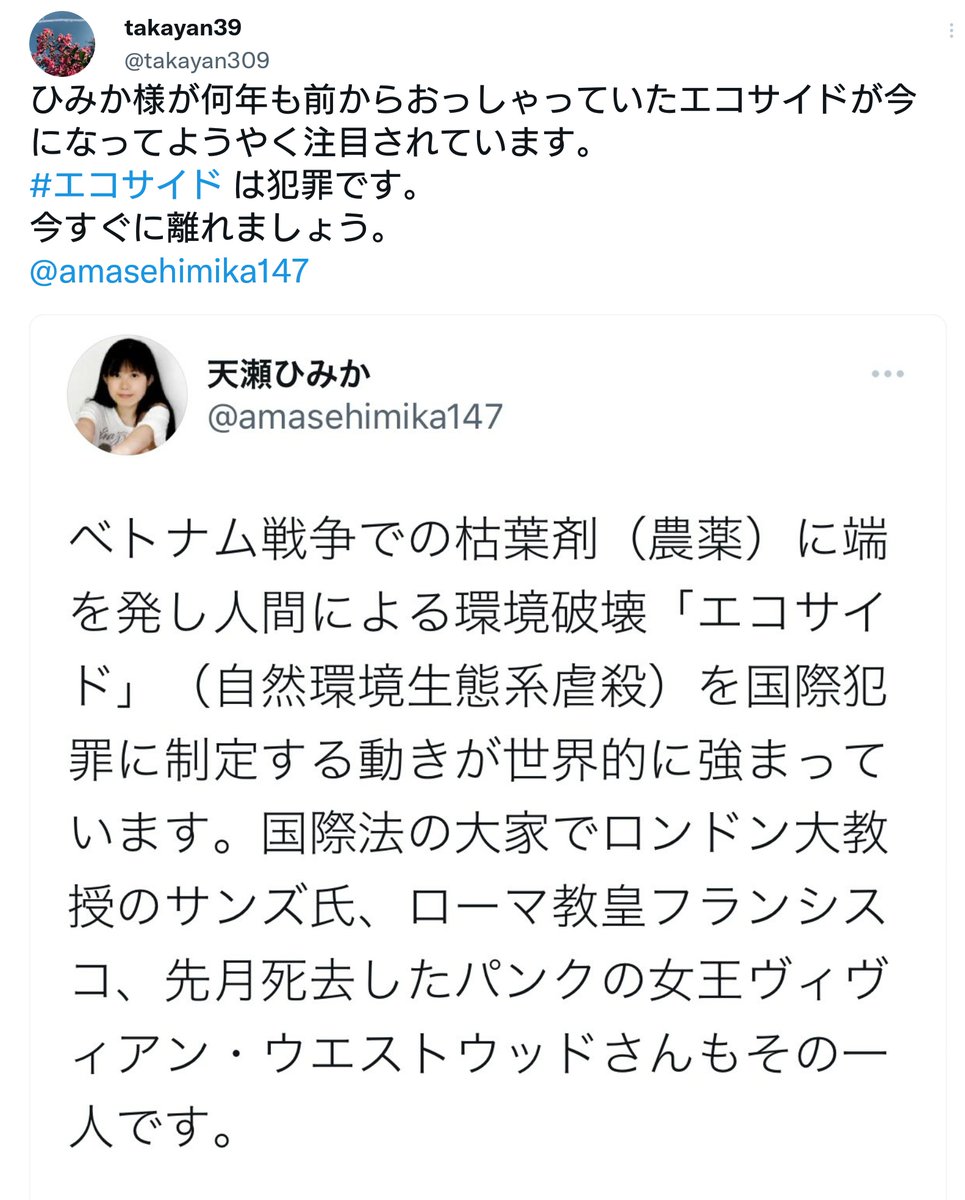965x1200 pixels.
Task: Click the 天瀬ひみか display name
Action: click(289, 375)
